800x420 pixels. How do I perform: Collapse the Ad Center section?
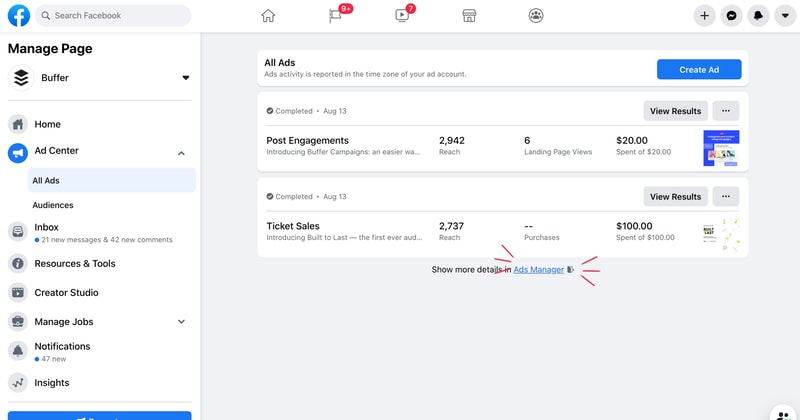pos(181,153)
